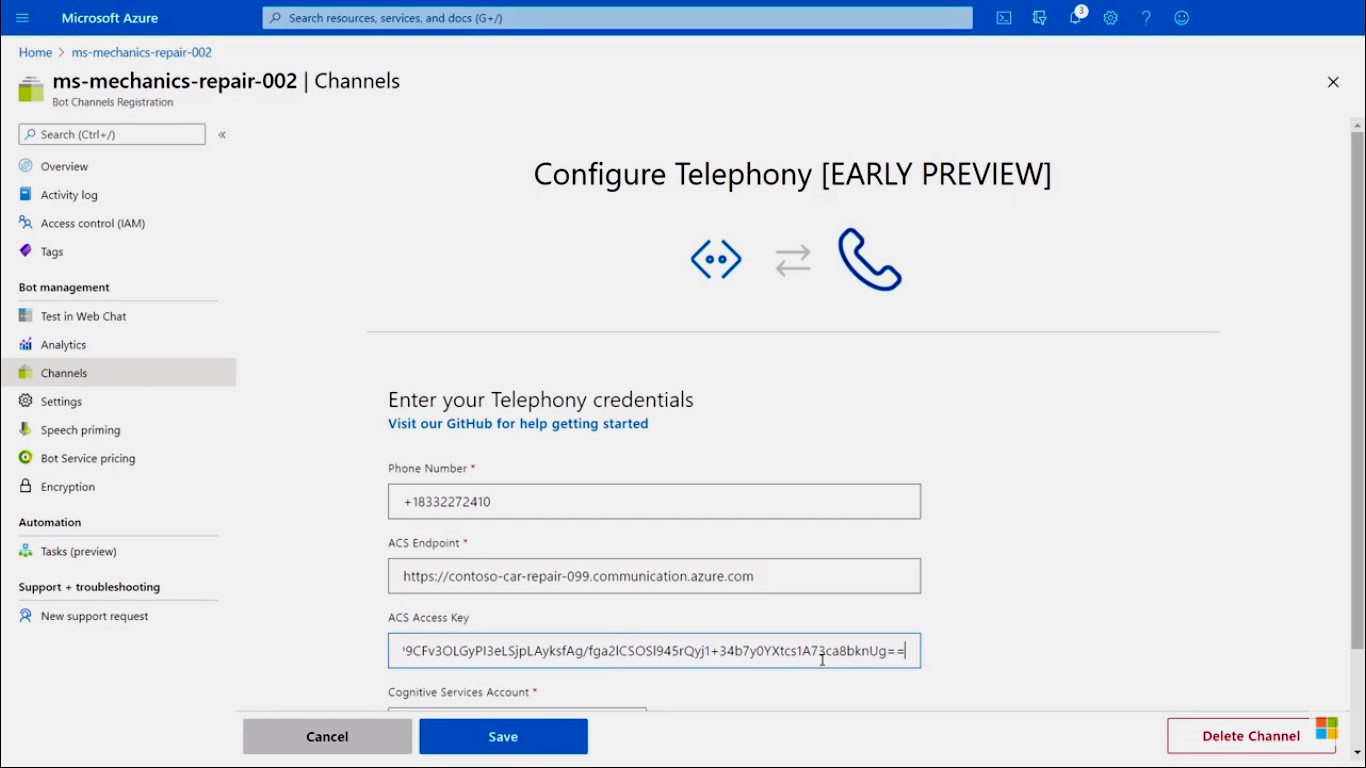Click the Cancel button
Screen dimensions: 1366x768
point(327,736)
